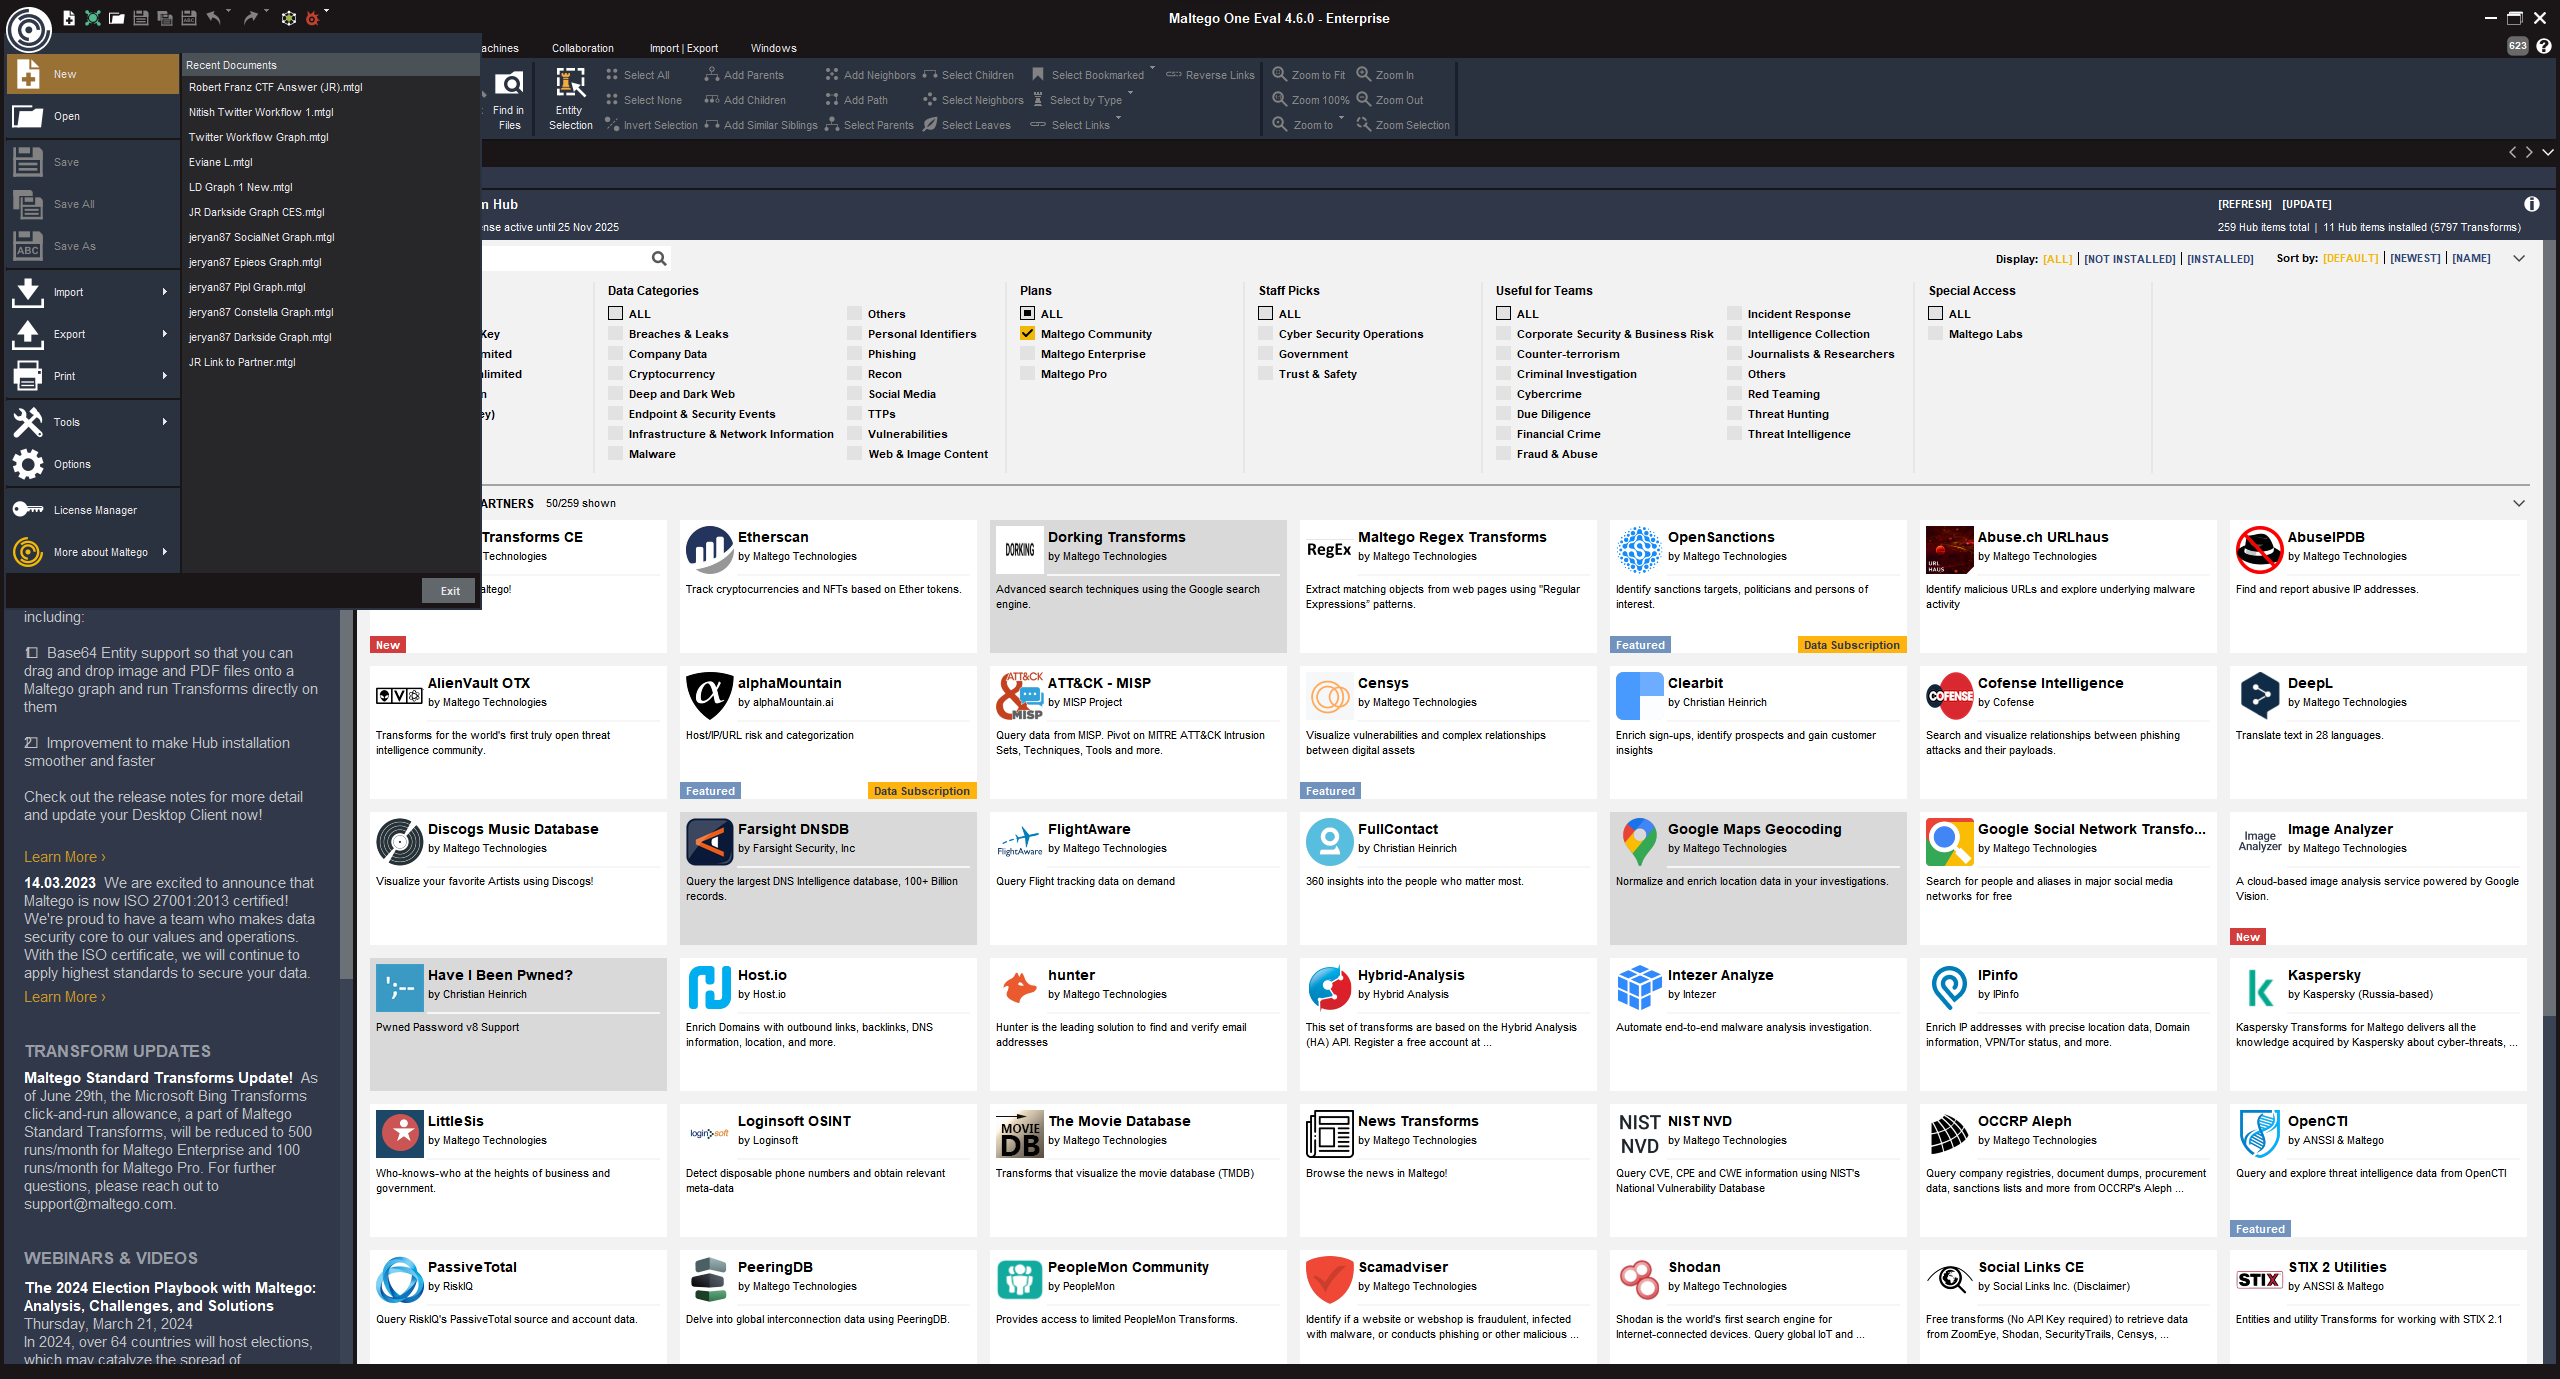Click the Shodan hub item icon

pos(1639,1279)
